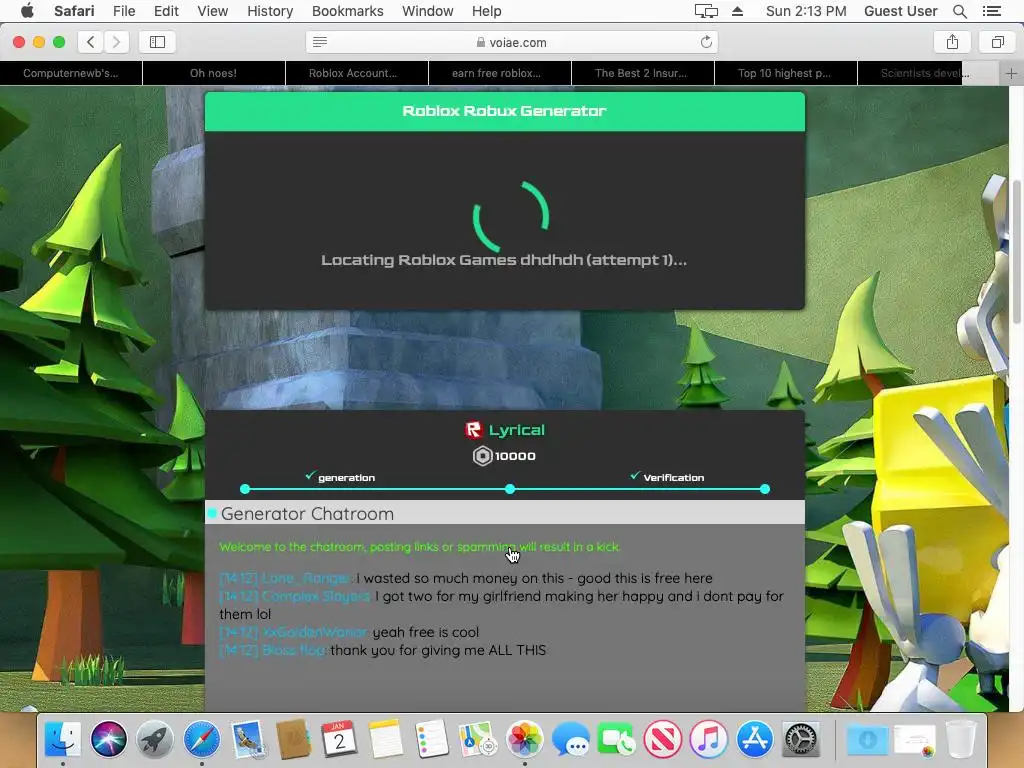The width and height of the screenshot is (1024, 768).
Task: Switch to Scientists devel... tab
Action: point(928,73)
